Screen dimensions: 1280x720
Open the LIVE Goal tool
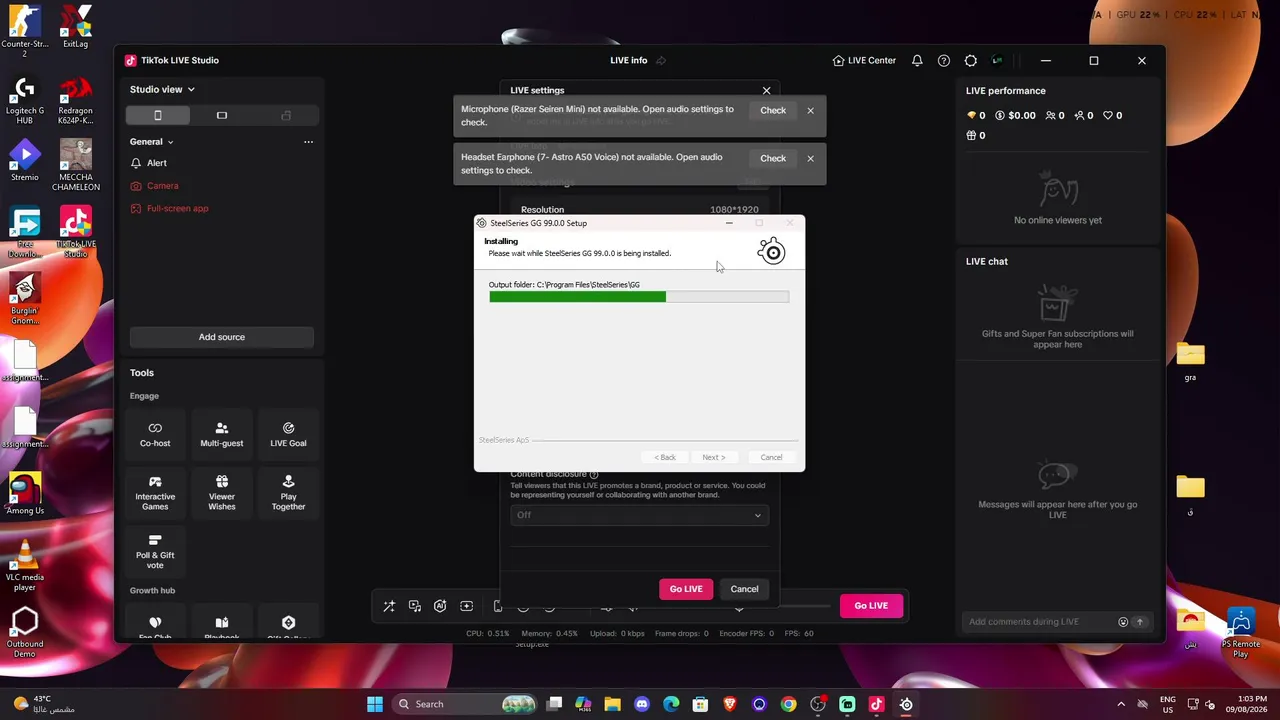tap(288, 435)
